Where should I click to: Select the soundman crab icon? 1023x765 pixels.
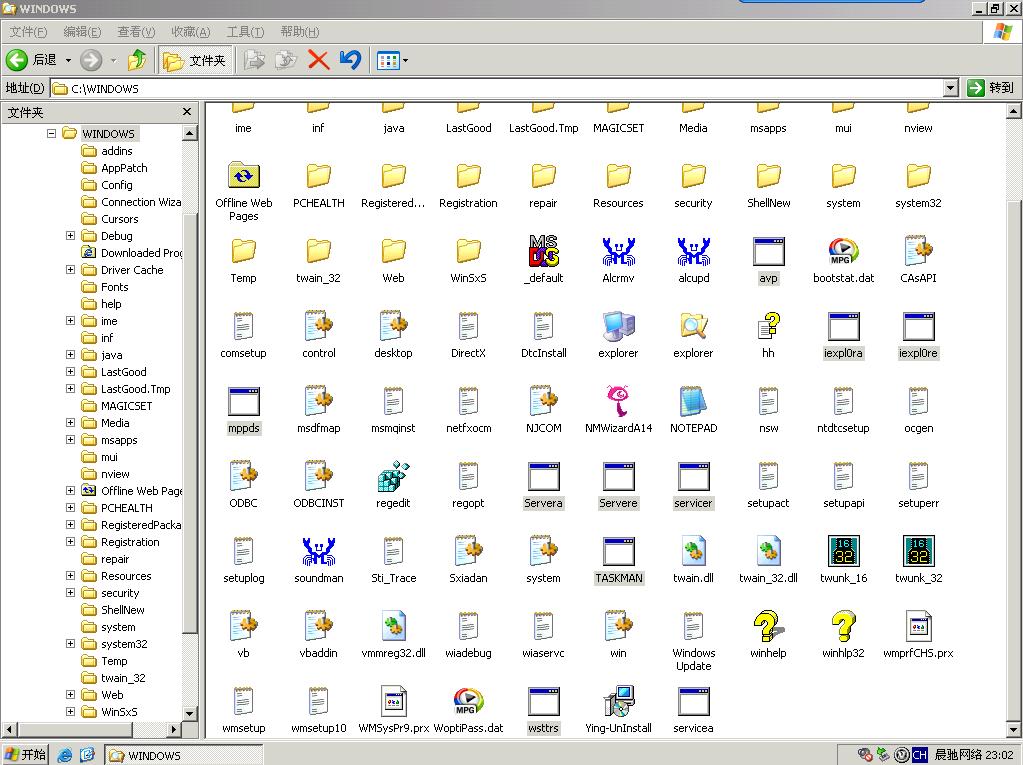tap(318, 553)
